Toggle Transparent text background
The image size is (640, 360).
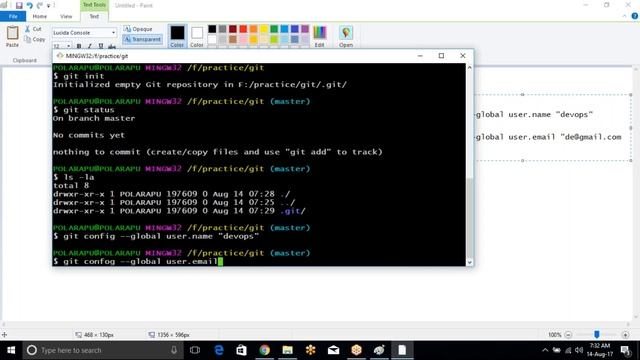142,39
